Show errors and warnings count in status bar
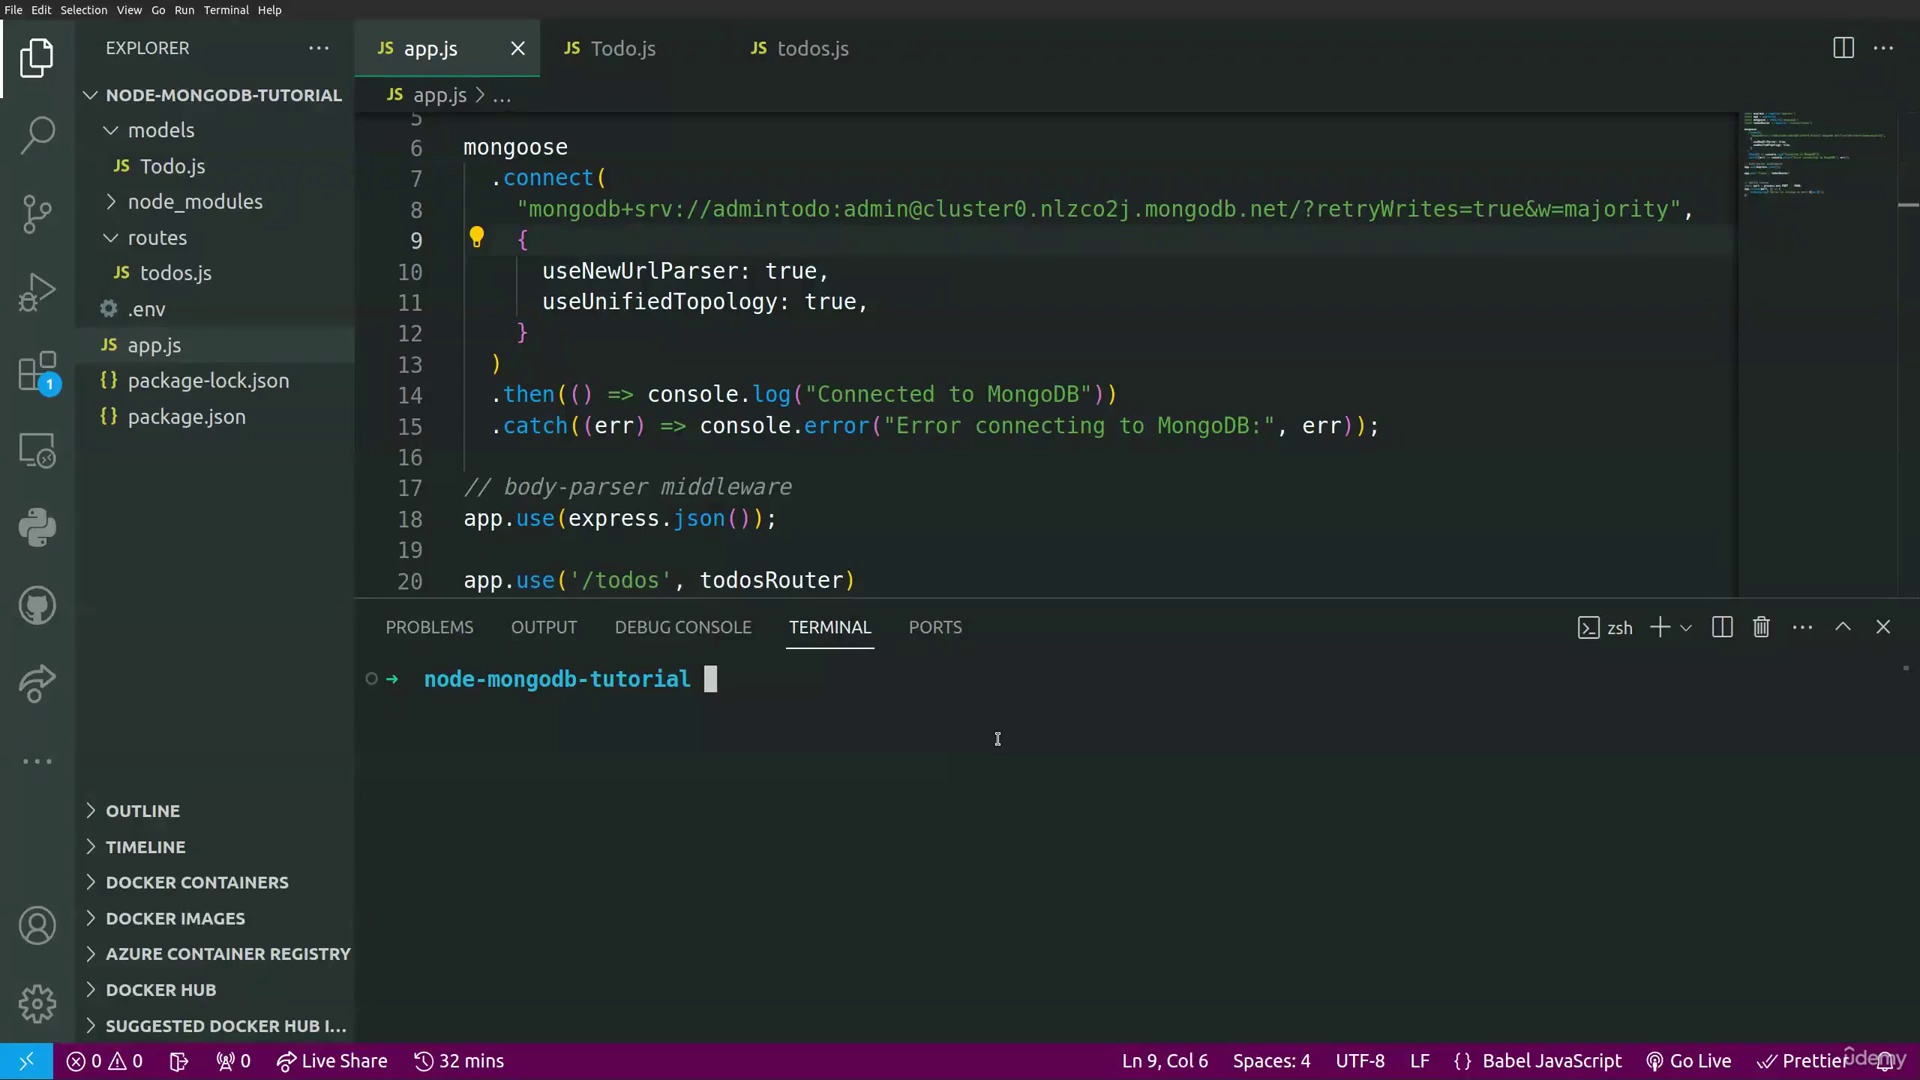Screen dimensions: 1920x1080 click(x=105, y=1061)
